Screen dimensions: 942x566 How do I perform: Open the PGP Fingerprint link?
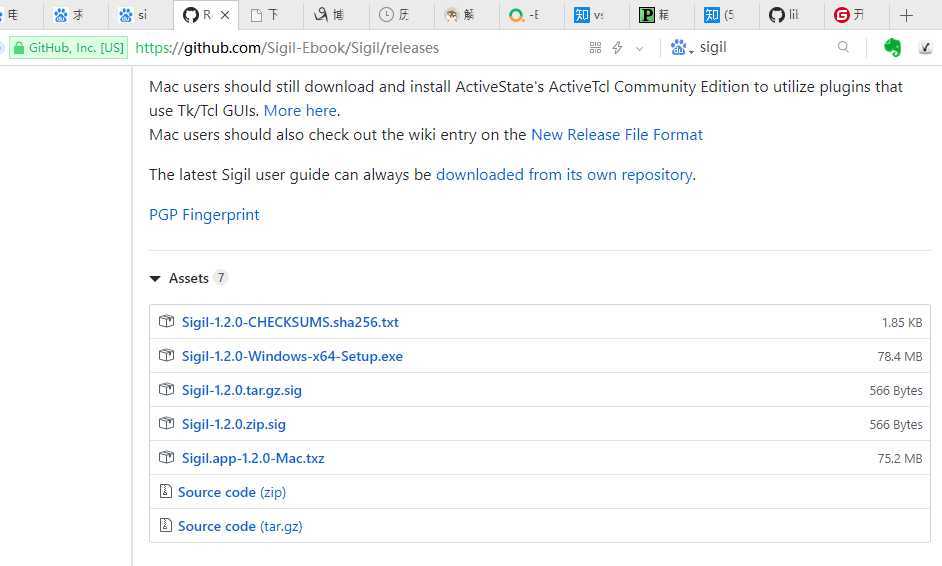coord(204,215)
